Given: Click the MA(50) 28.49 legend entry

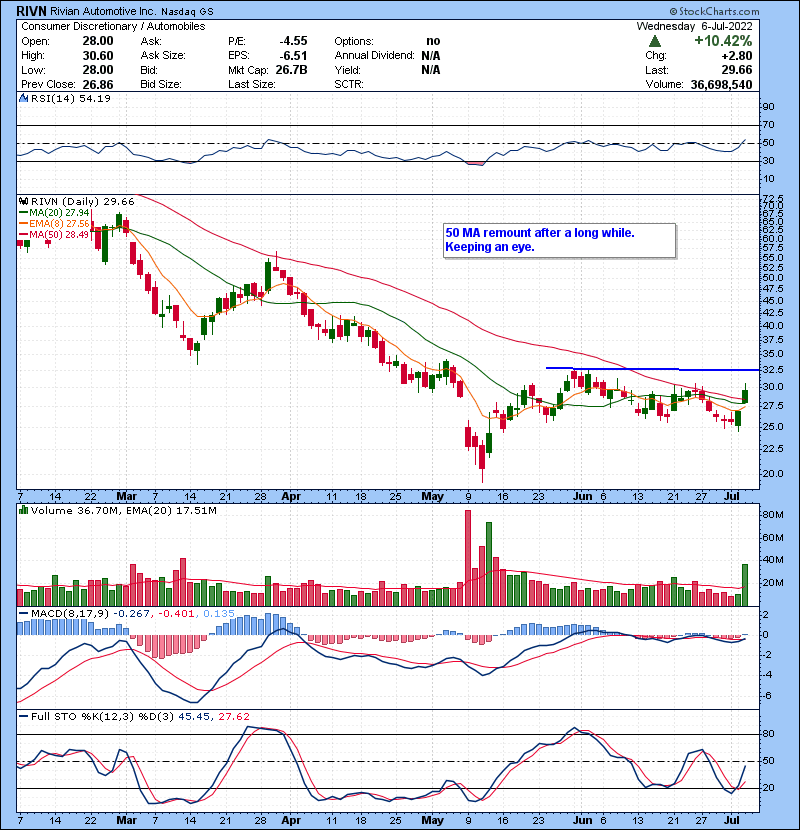Looking at the screenshot, I should click(55, 234).
